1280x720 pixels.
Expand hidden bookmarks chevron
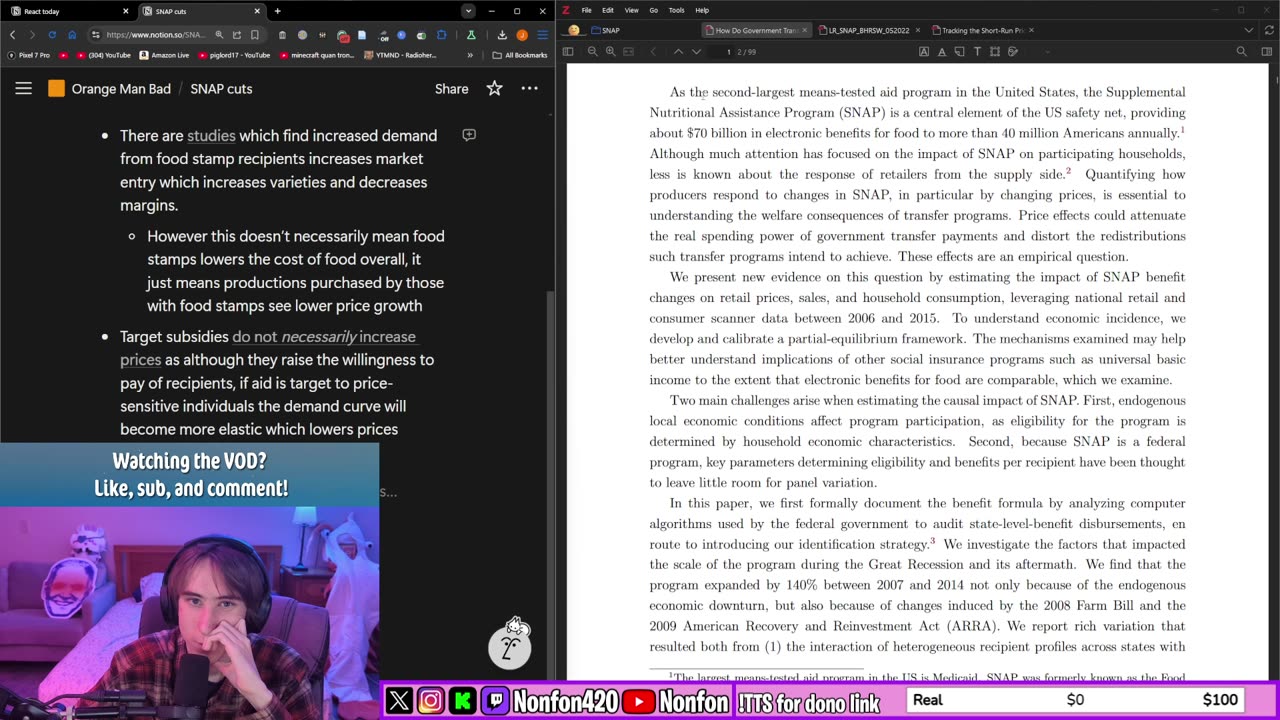[x=470, y=55]
